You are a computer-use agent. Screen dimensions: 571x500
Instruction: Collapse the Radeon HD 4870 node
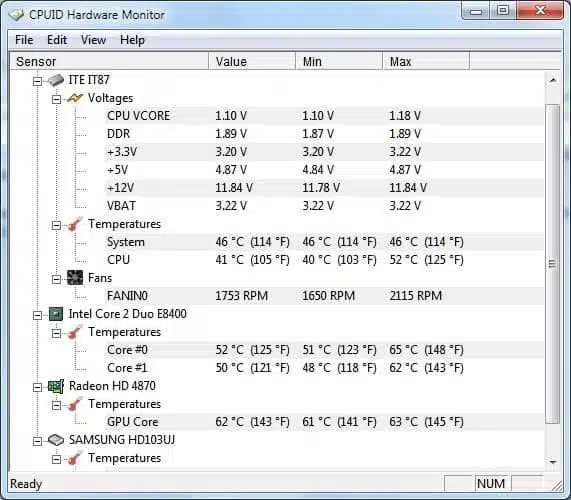pyautogui.click(x=37, y=387)
